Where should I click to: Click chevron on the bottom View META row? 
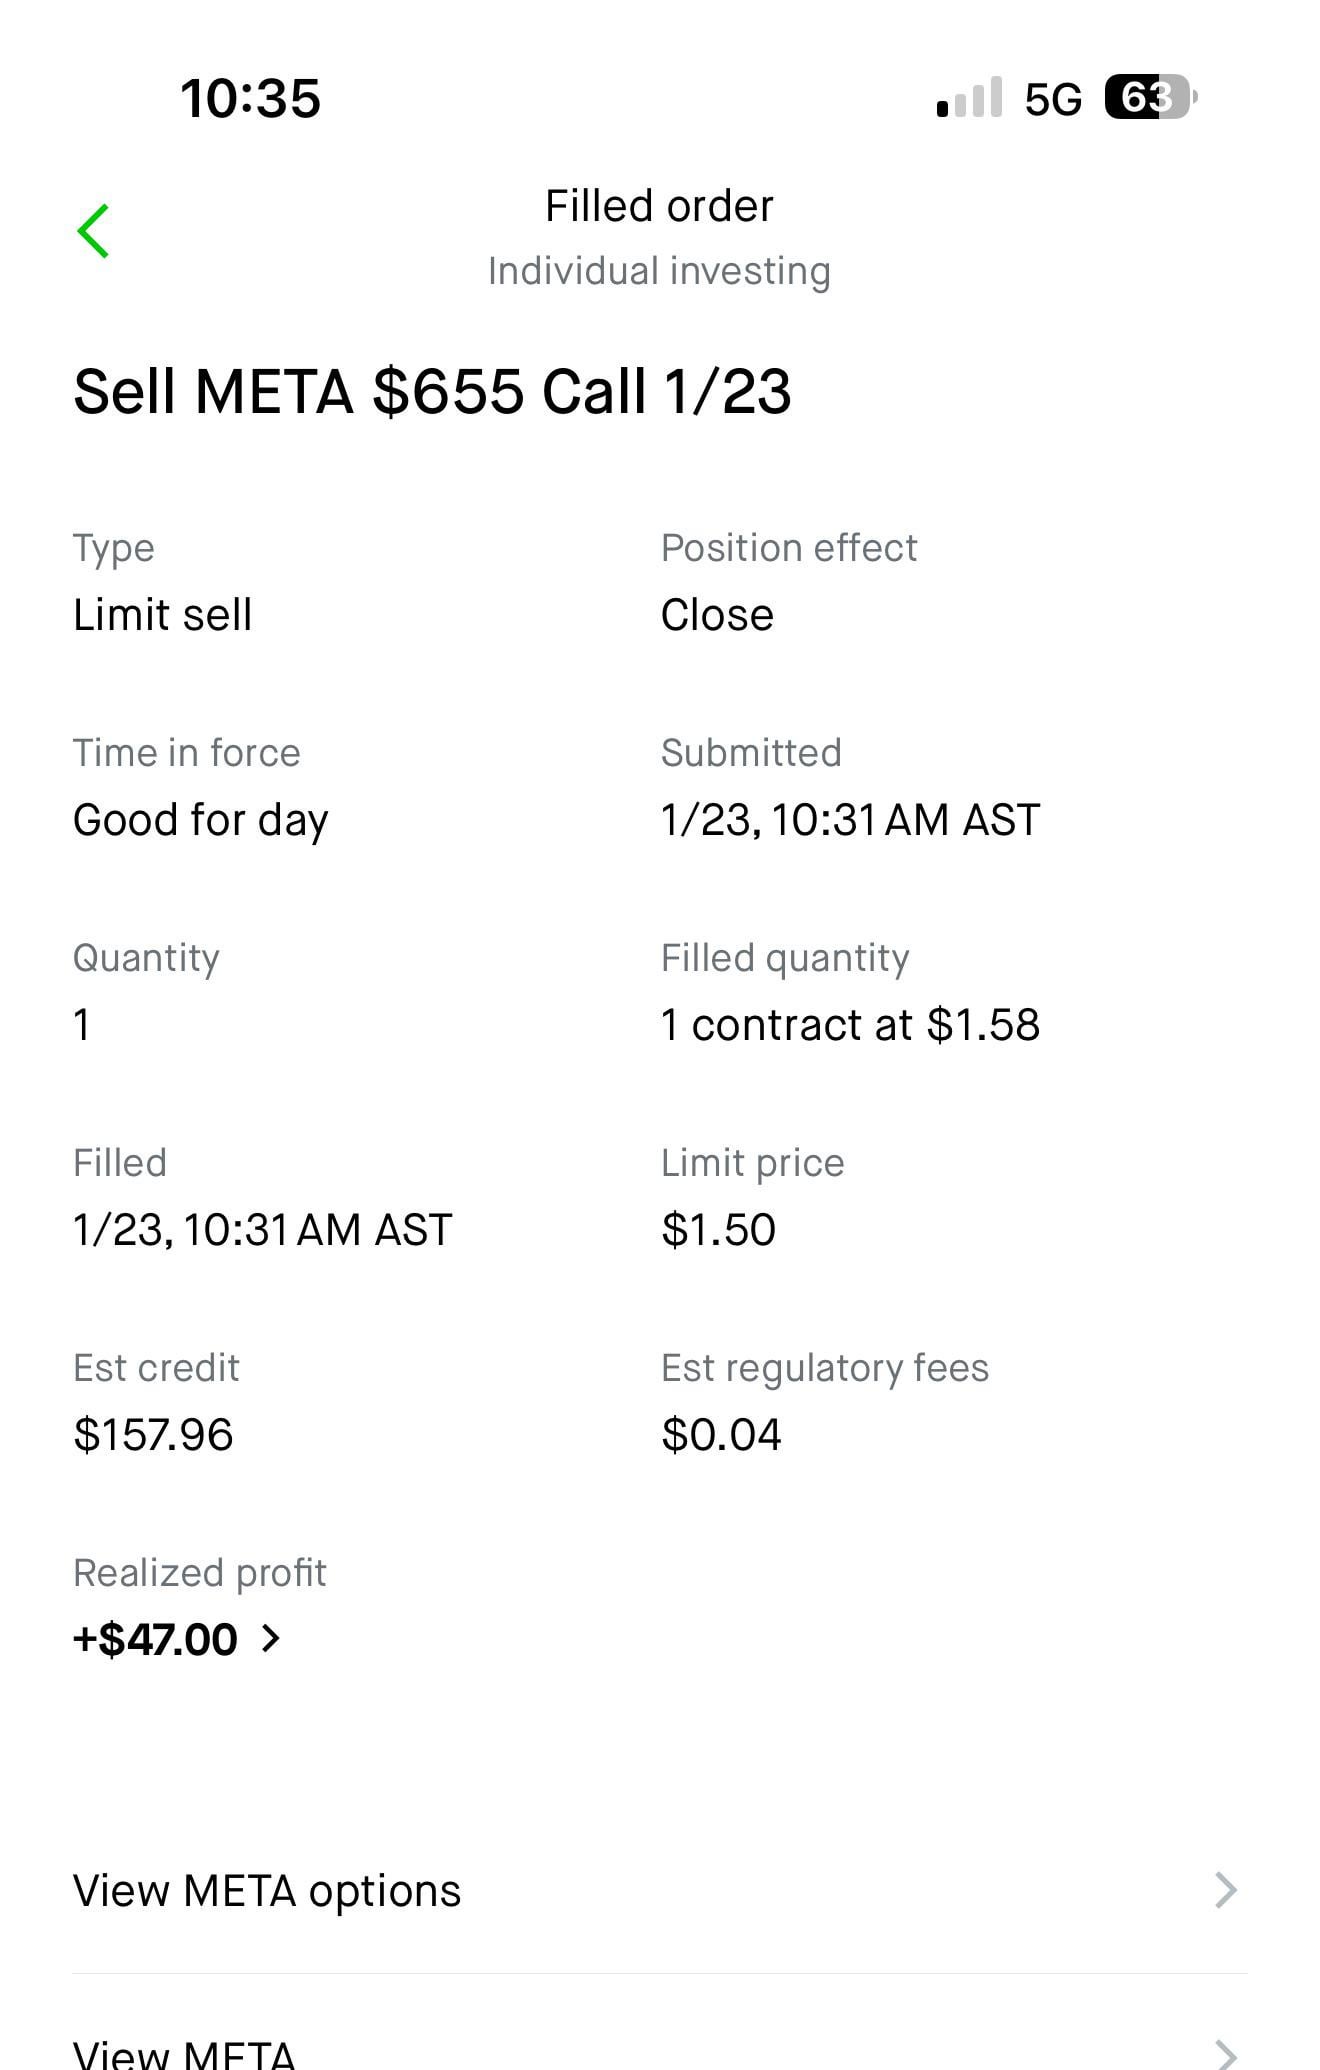[1226, 2052]
